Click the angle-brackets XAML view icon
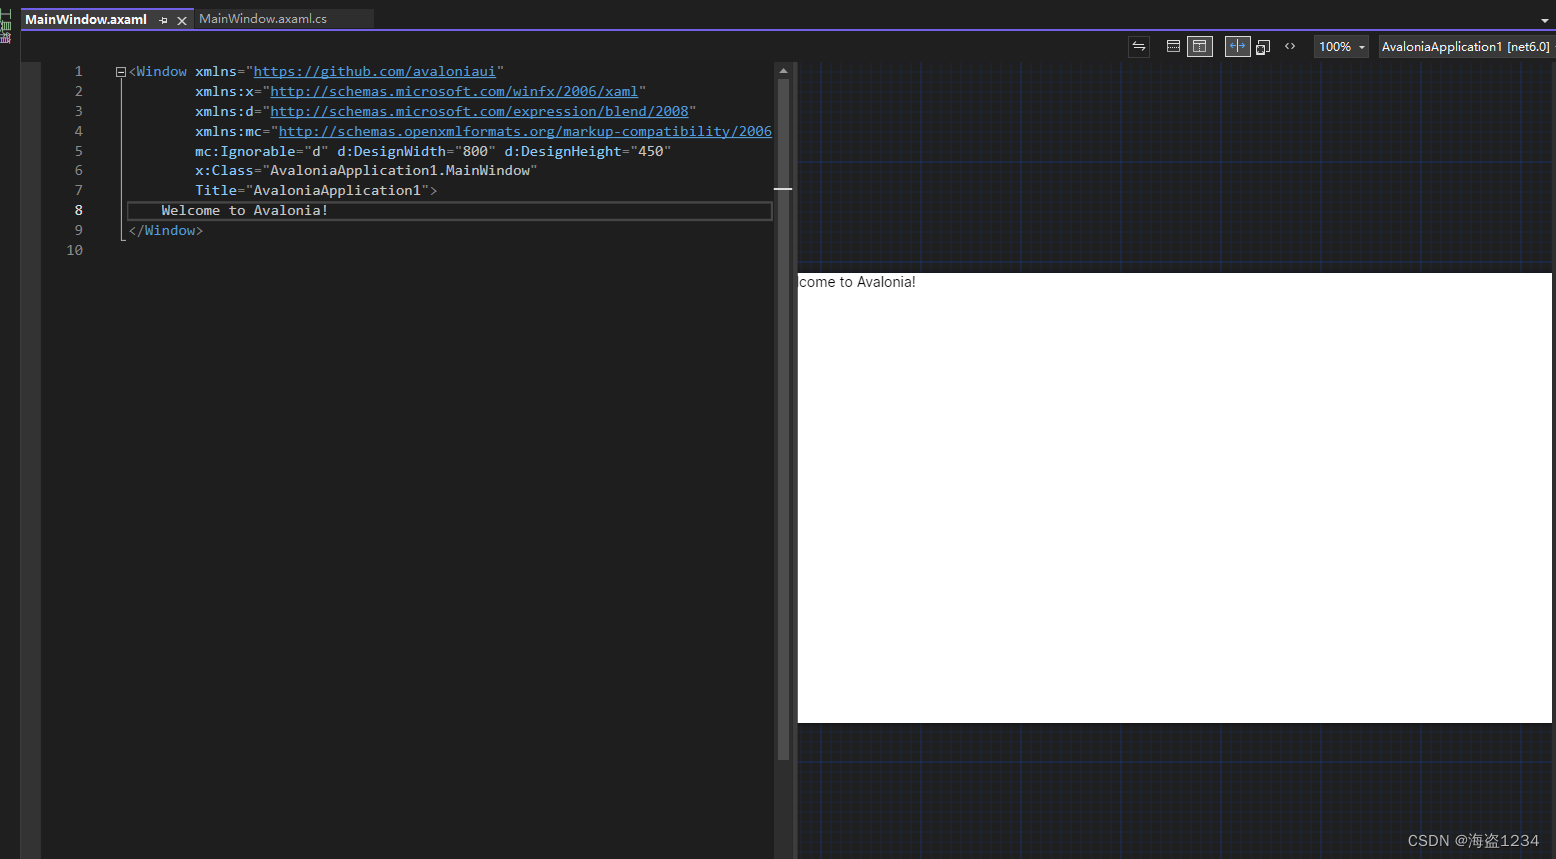Screen dimensions: 1556x859 1290,46
